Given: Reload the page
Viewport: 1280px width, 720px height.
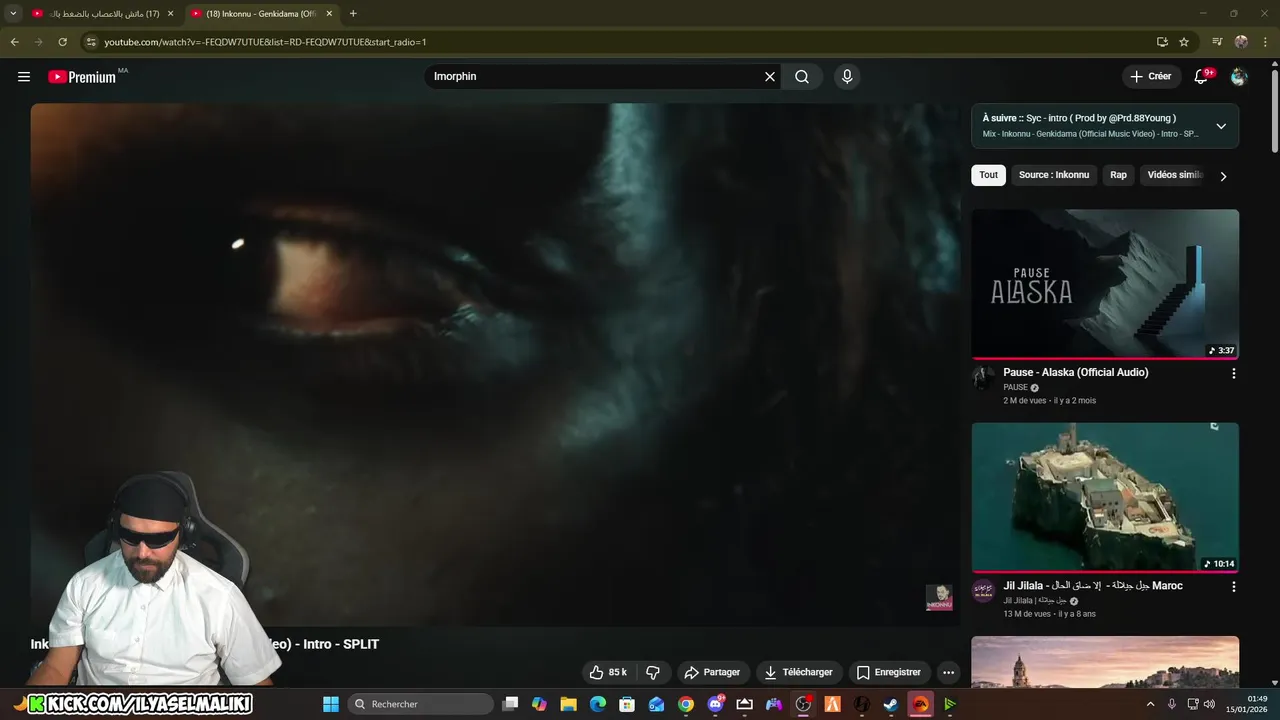Looking at the screenshot, I should 62,42.
